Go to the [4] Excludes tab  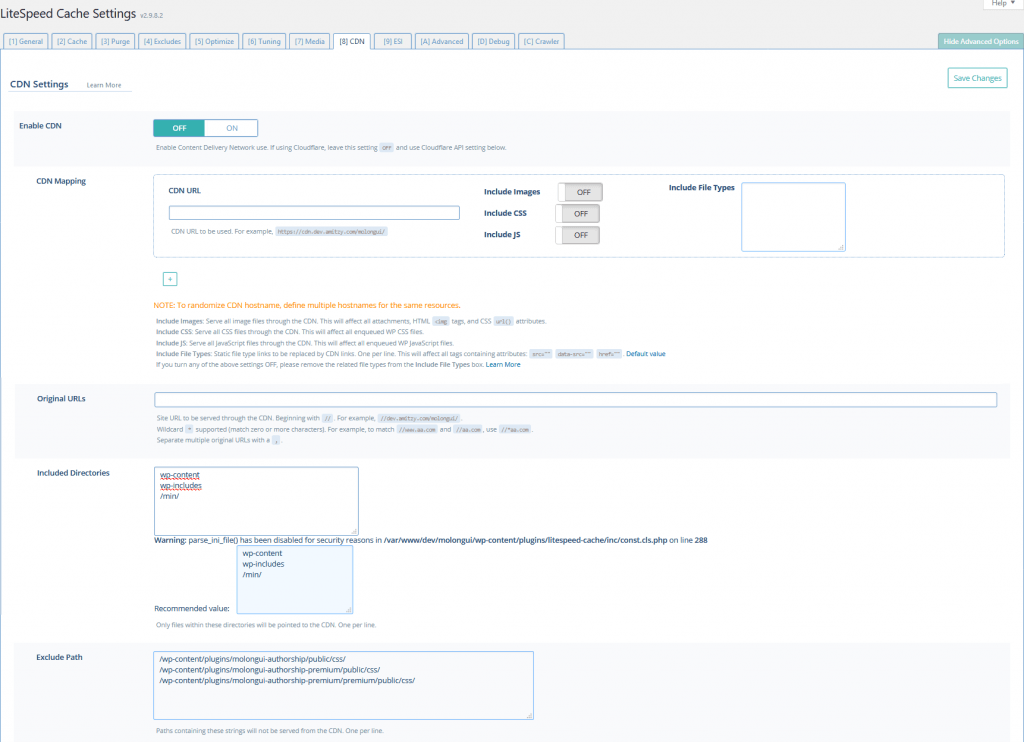pyautogui.click(x=162, y=41)
